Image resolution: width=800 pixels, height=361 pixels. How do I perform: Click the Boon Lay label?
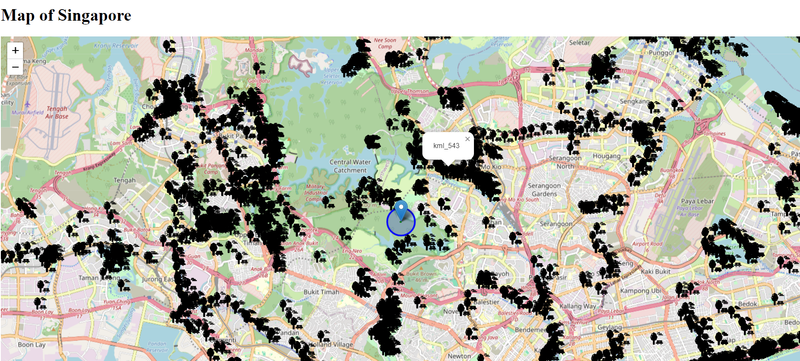(x=32, y=345)
